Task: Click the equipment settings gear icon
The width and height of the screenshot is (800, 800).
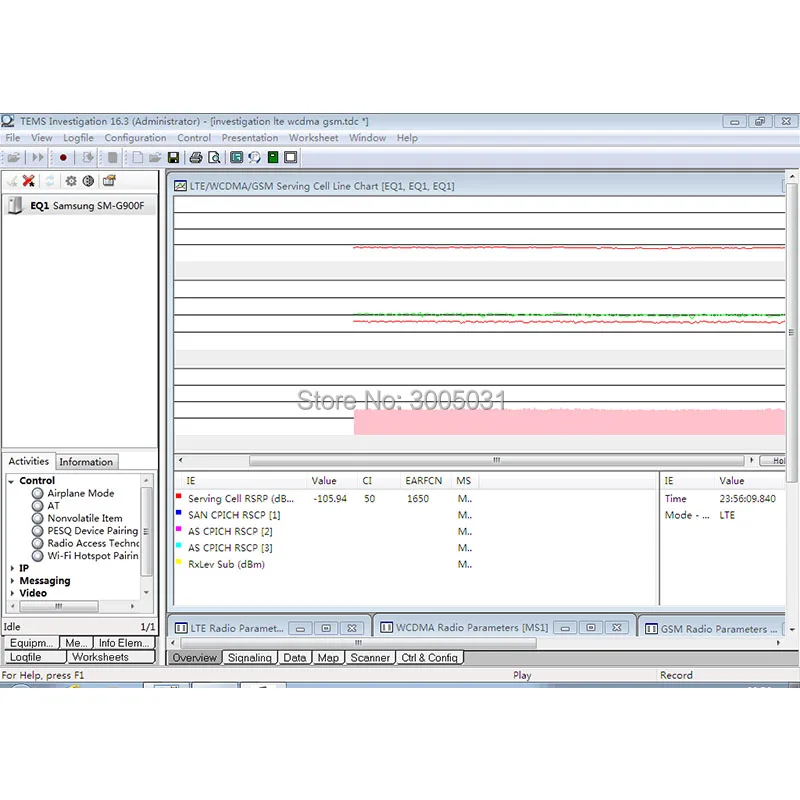Action: pos(71,181)
